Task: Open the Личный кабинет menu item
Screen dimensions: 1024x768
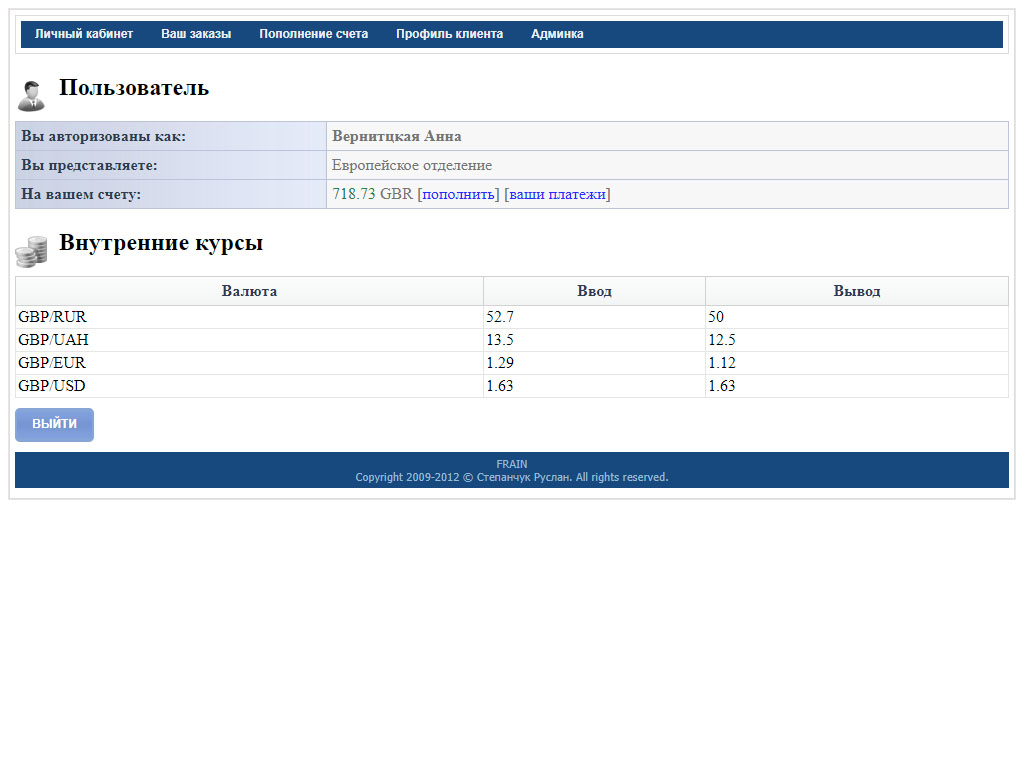Action: 84,34
